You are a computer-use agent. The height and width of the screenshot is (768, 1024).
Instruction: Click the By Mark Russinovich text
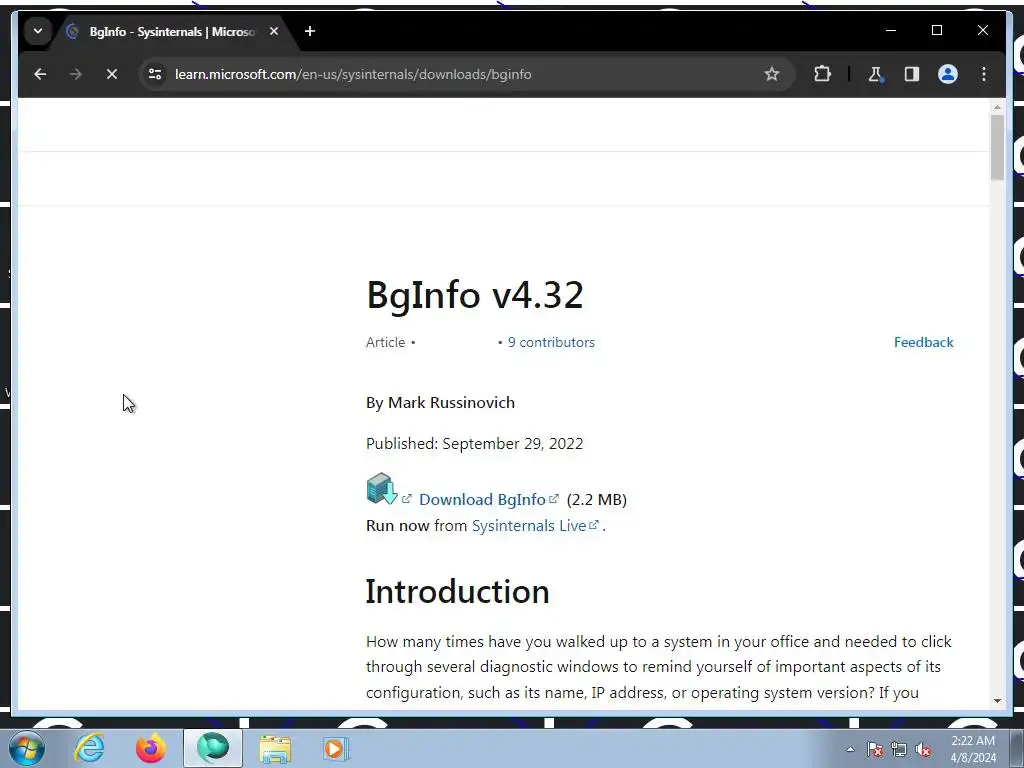[440, 402]
